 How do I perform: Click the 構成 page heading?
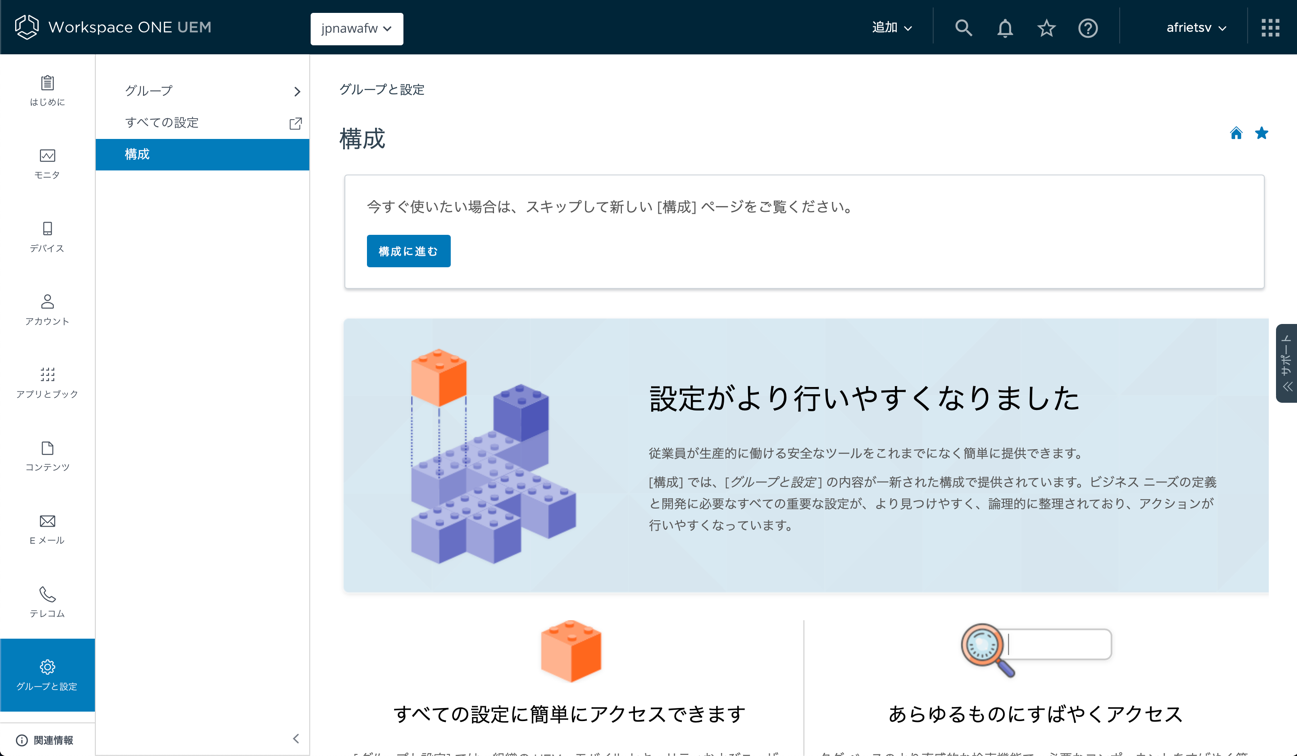point(362,139)
